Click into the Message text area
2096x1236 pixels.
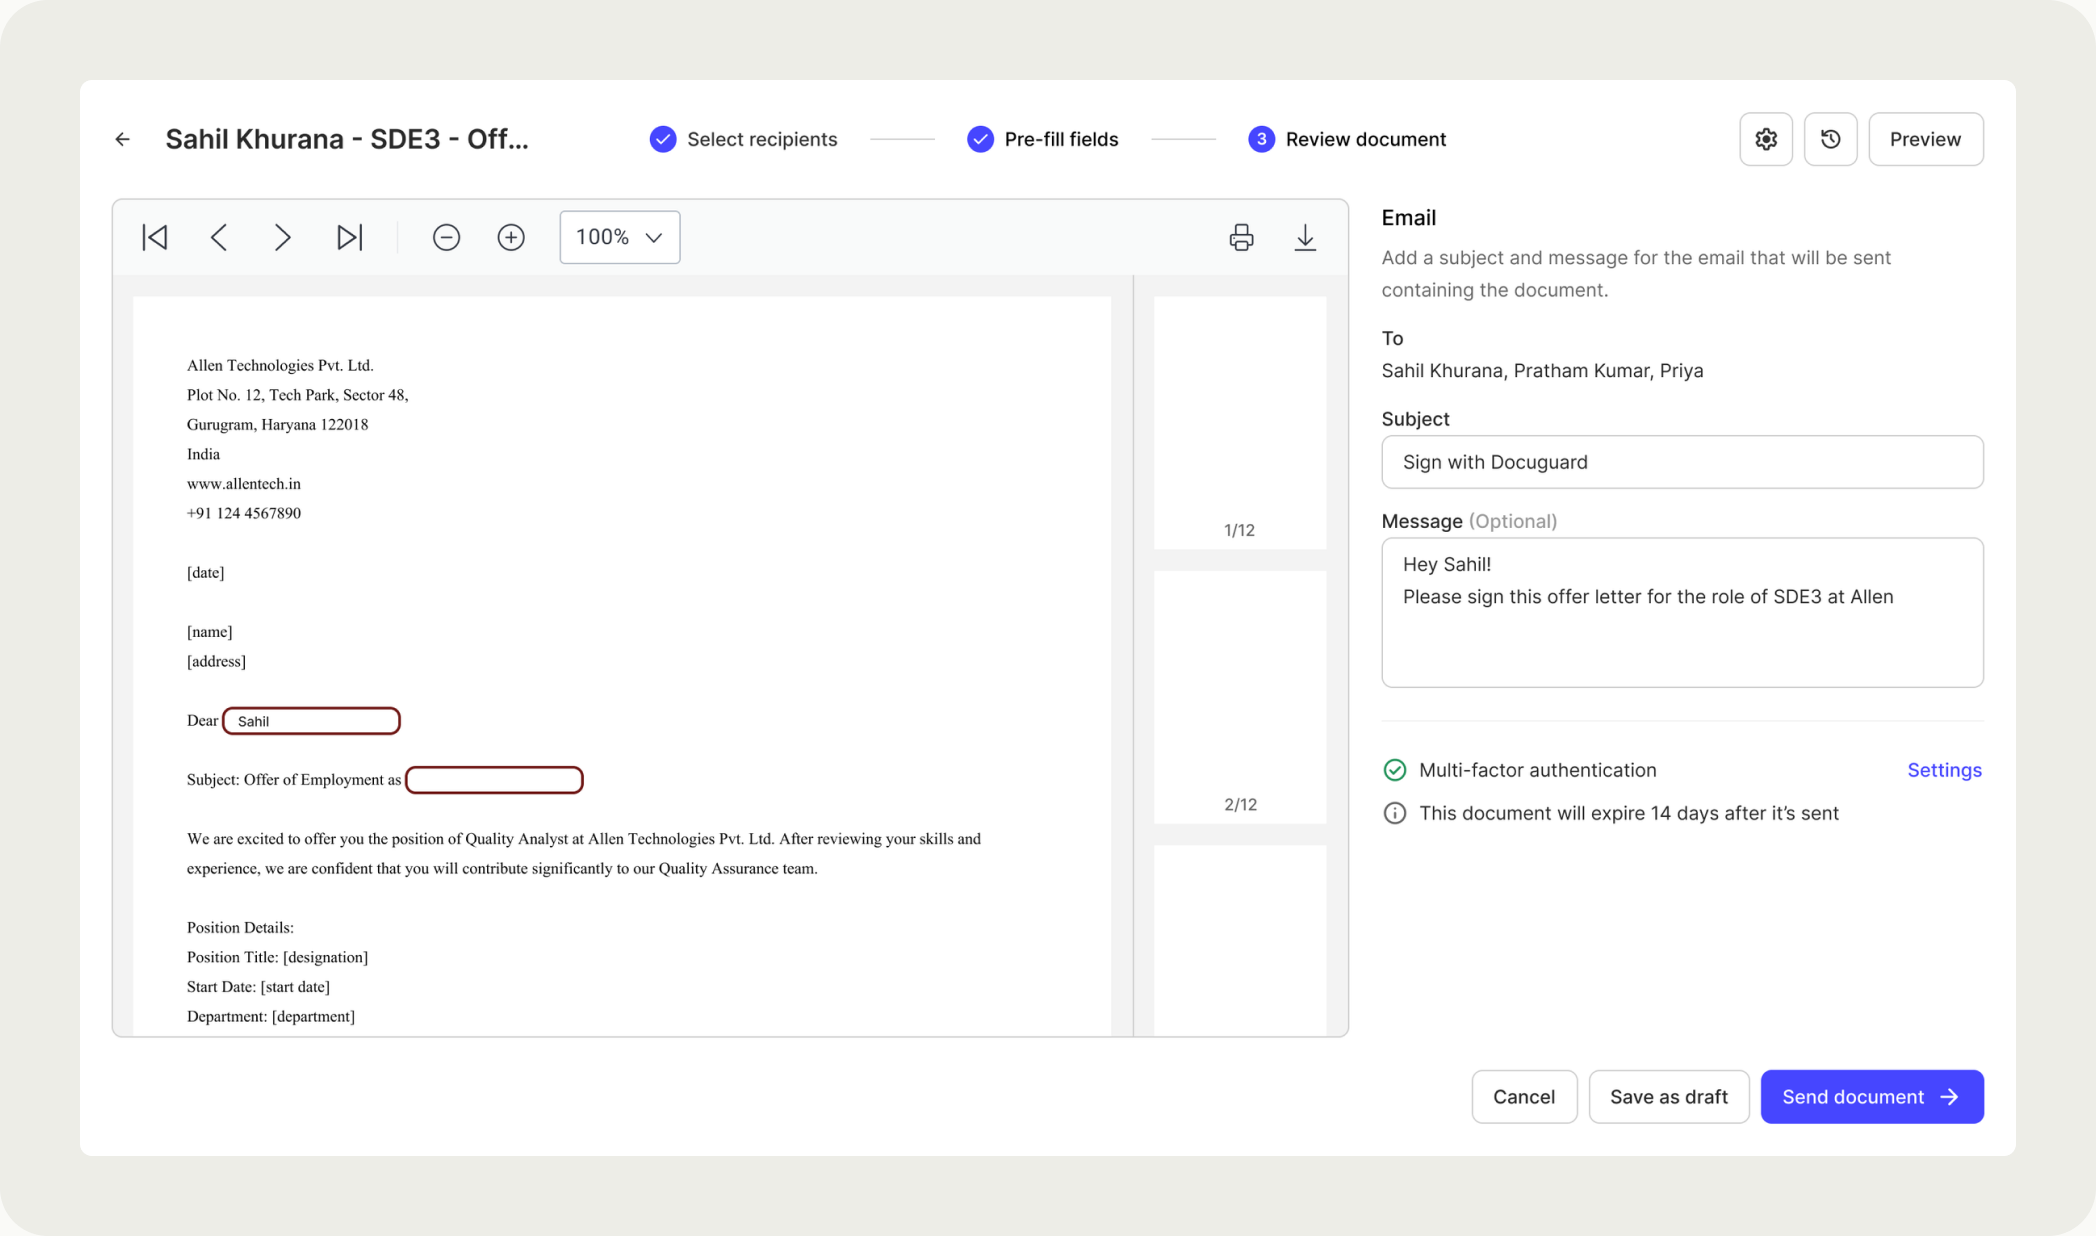click(1682, 612)
